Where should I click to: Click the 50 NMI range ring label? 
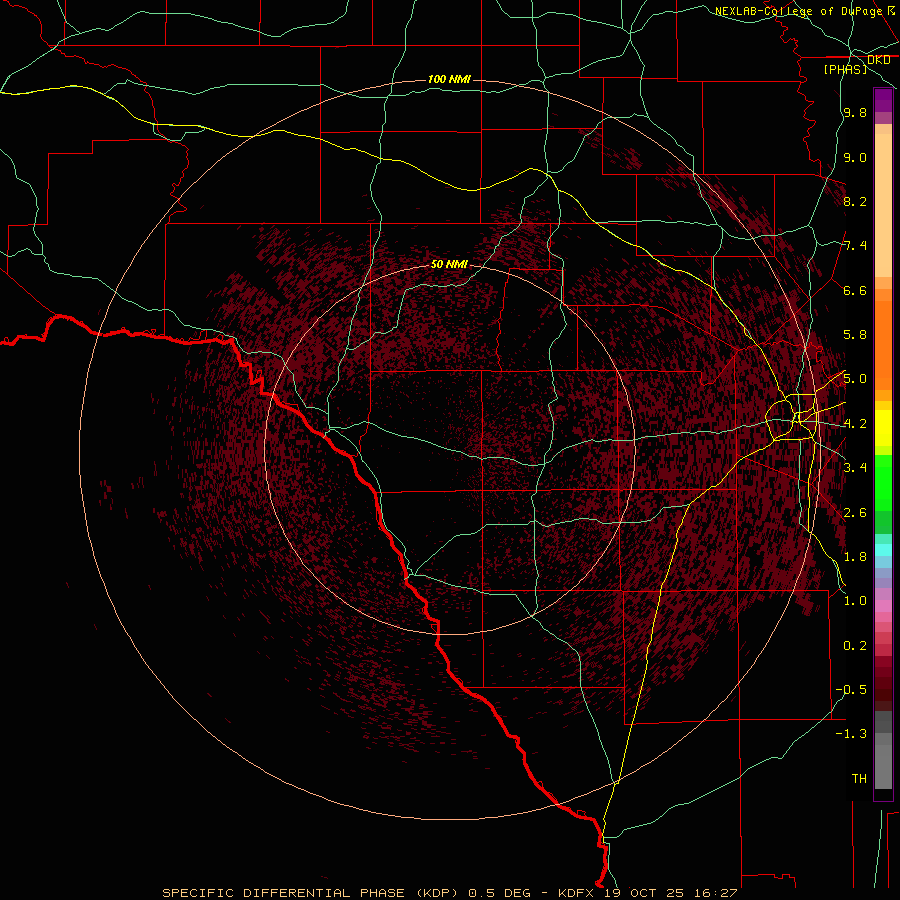point(449,264)
